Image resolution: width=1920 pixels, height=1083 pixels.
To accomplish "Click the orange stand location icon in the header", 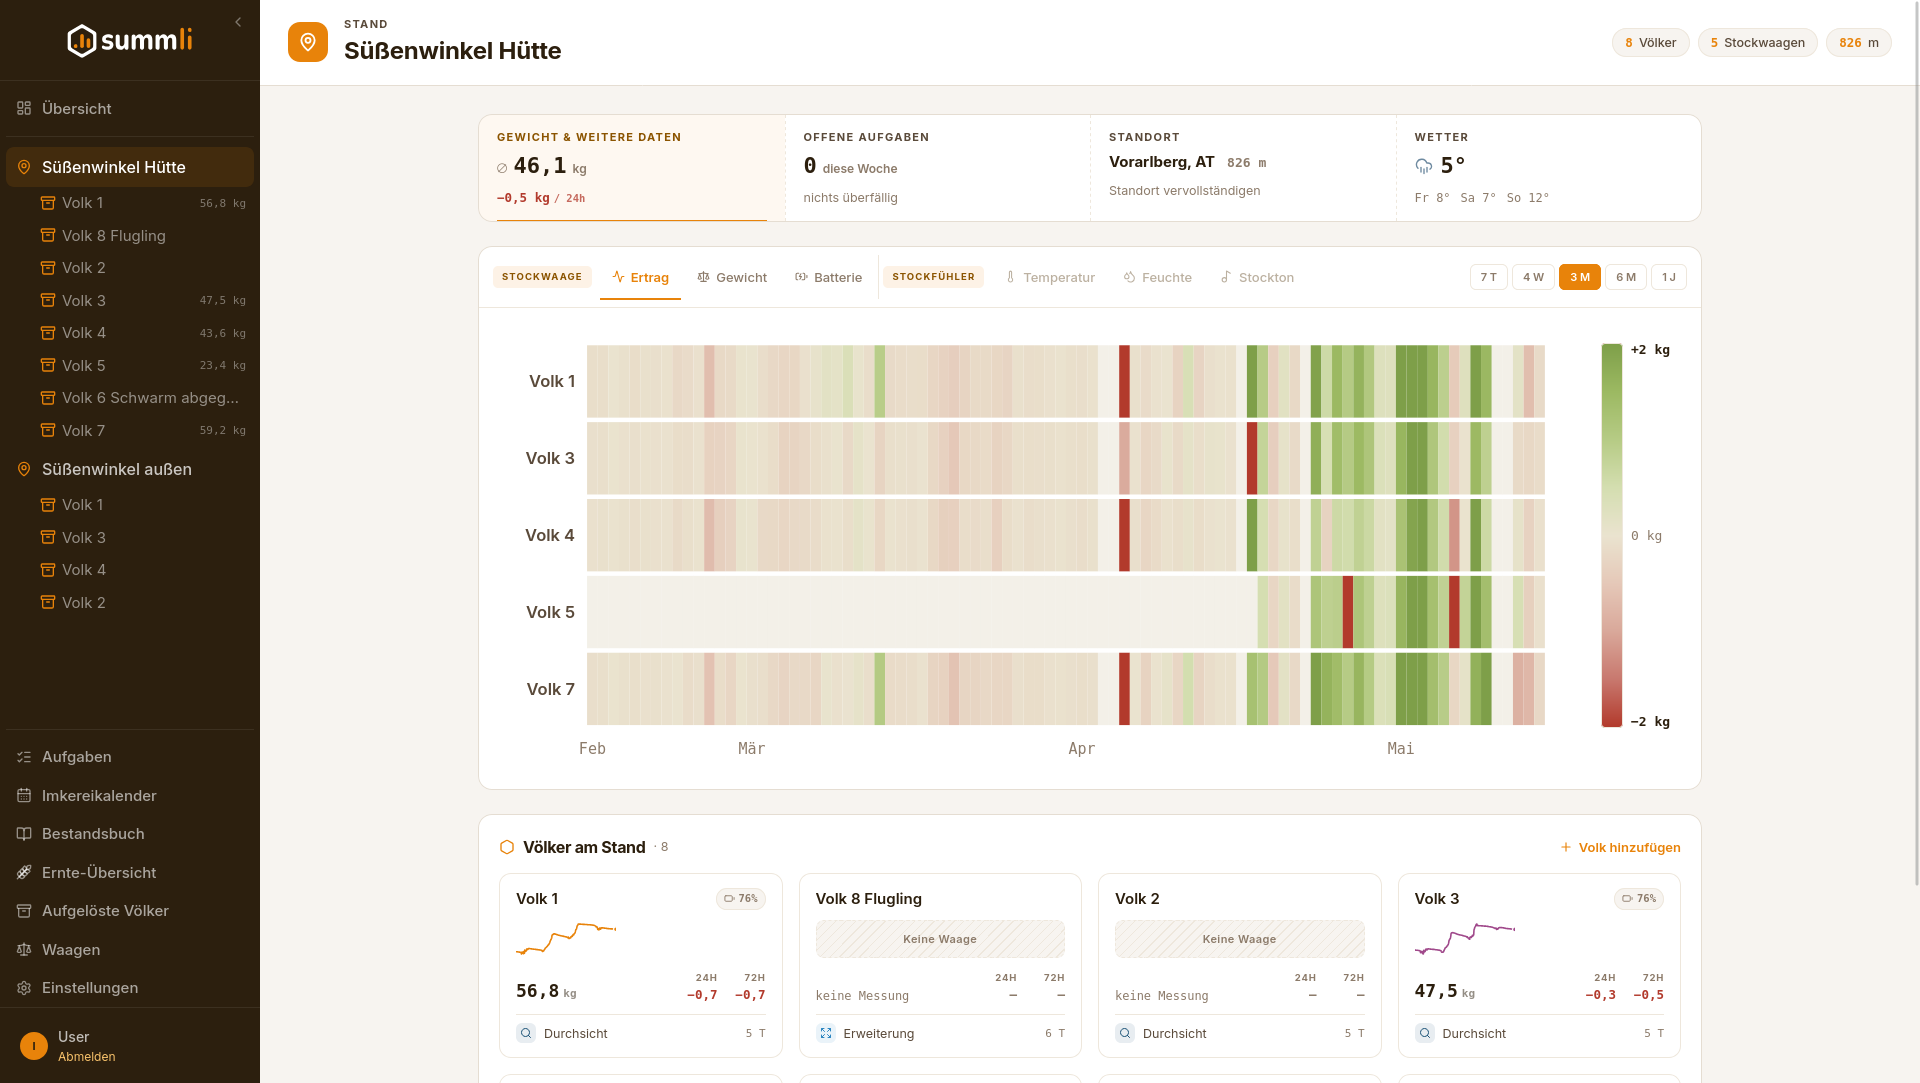I will pyautogui.click(x=308, y=42).
